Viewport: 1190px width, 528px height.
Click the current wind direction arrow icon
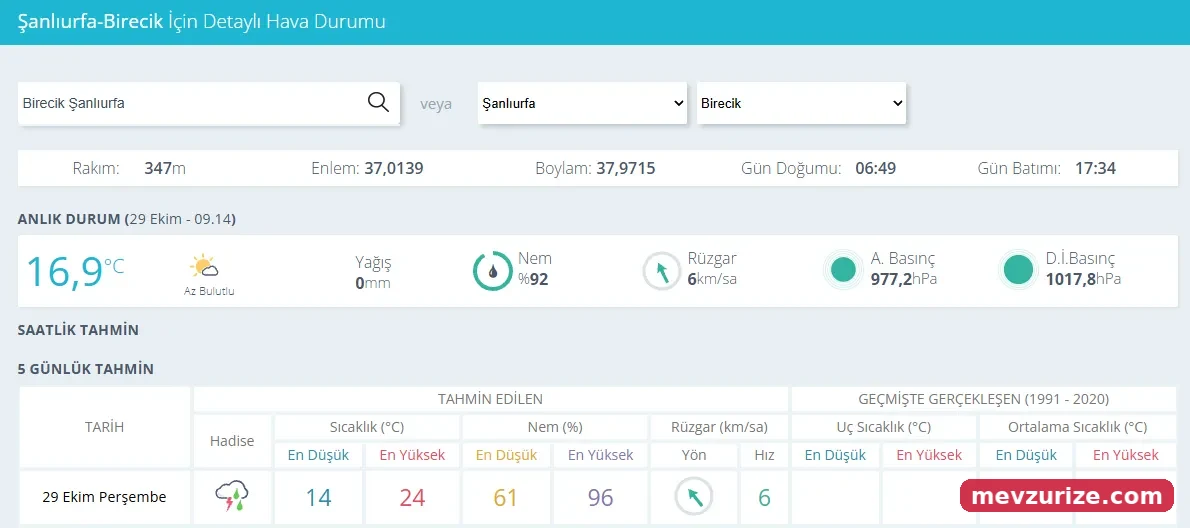(x=663, y=271)
